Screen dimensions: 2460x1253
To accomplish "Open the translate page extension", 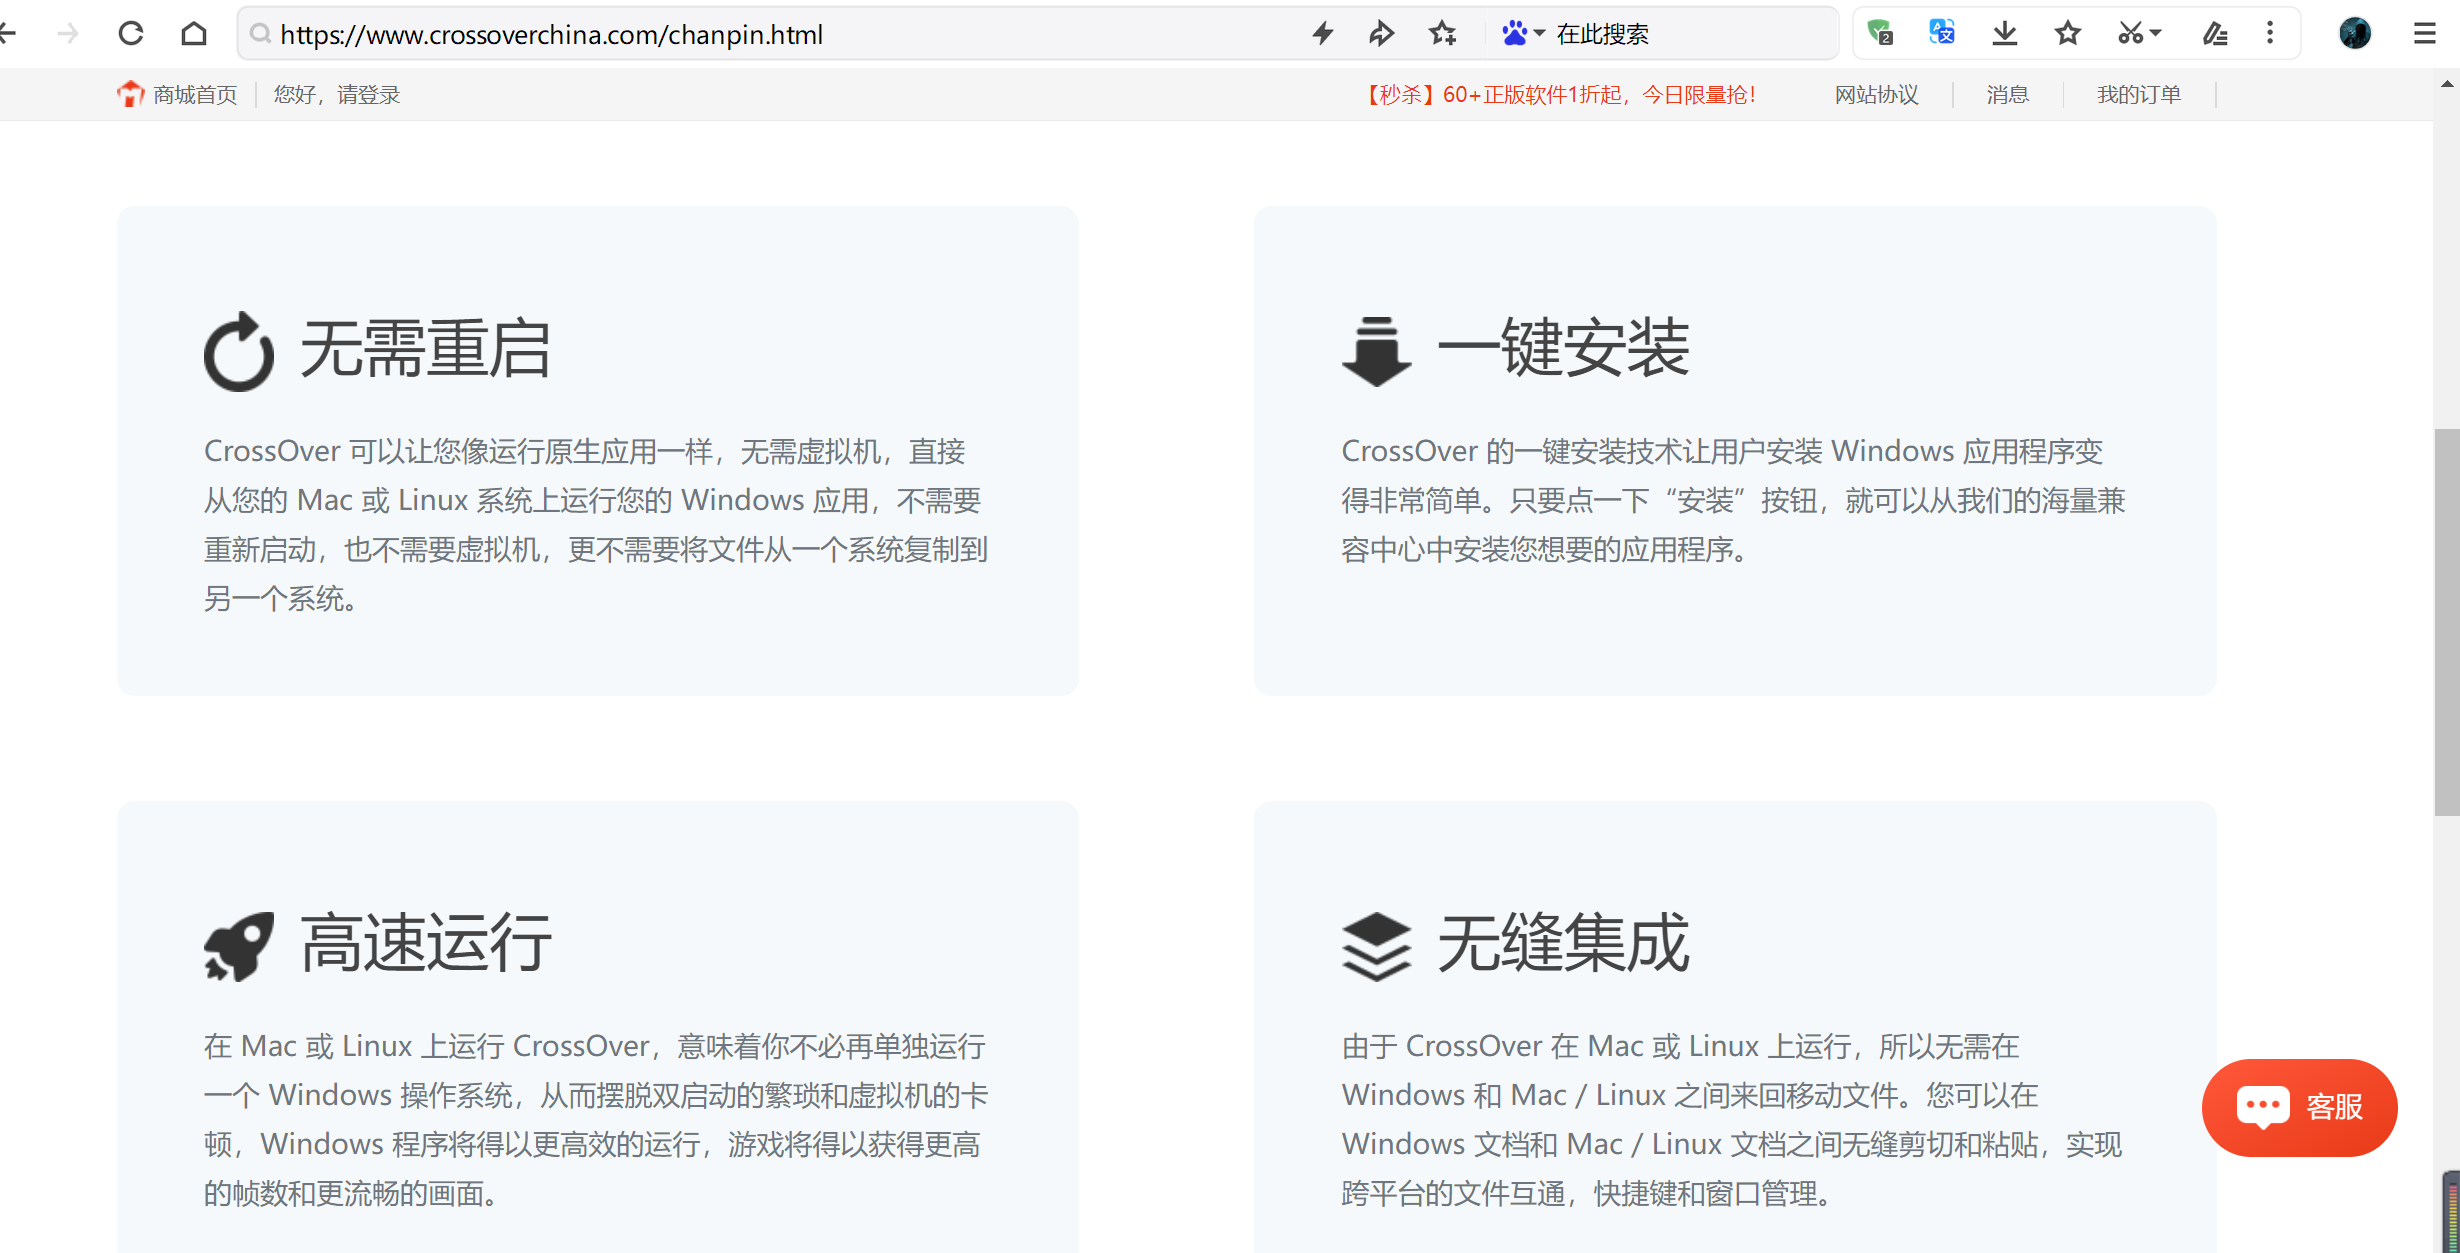I will pyautogui.click(x=1941, y=33).
